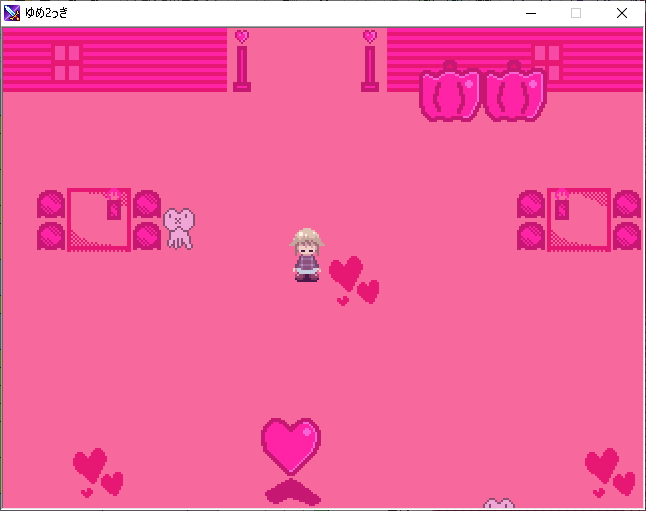Click the right square table with candle
This screenshot has height=511, width=646.
pyautogui.click(x=579, y=219)
